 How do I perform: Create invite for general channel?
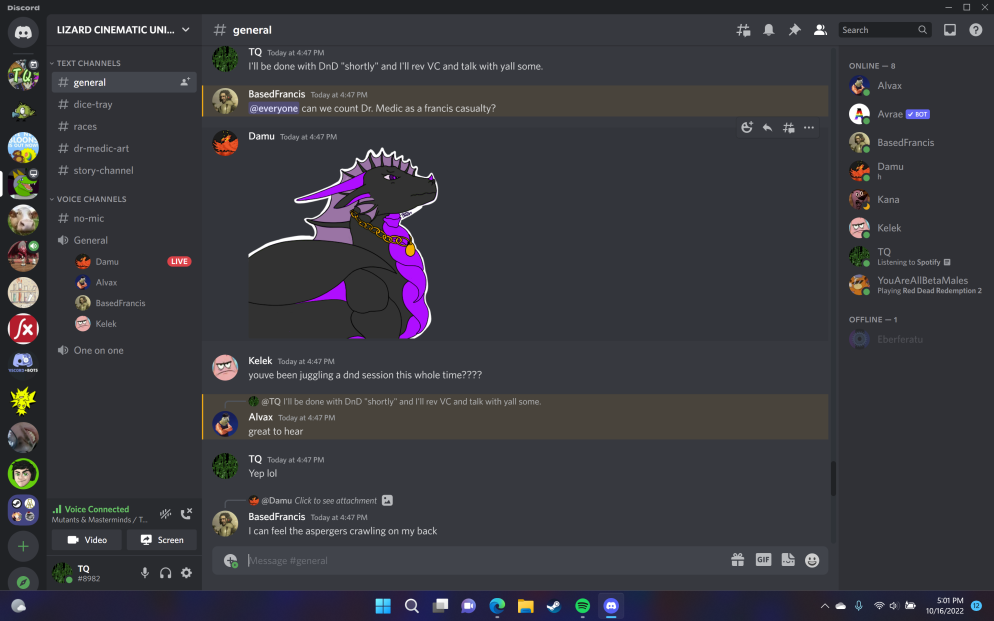[184, 82]
